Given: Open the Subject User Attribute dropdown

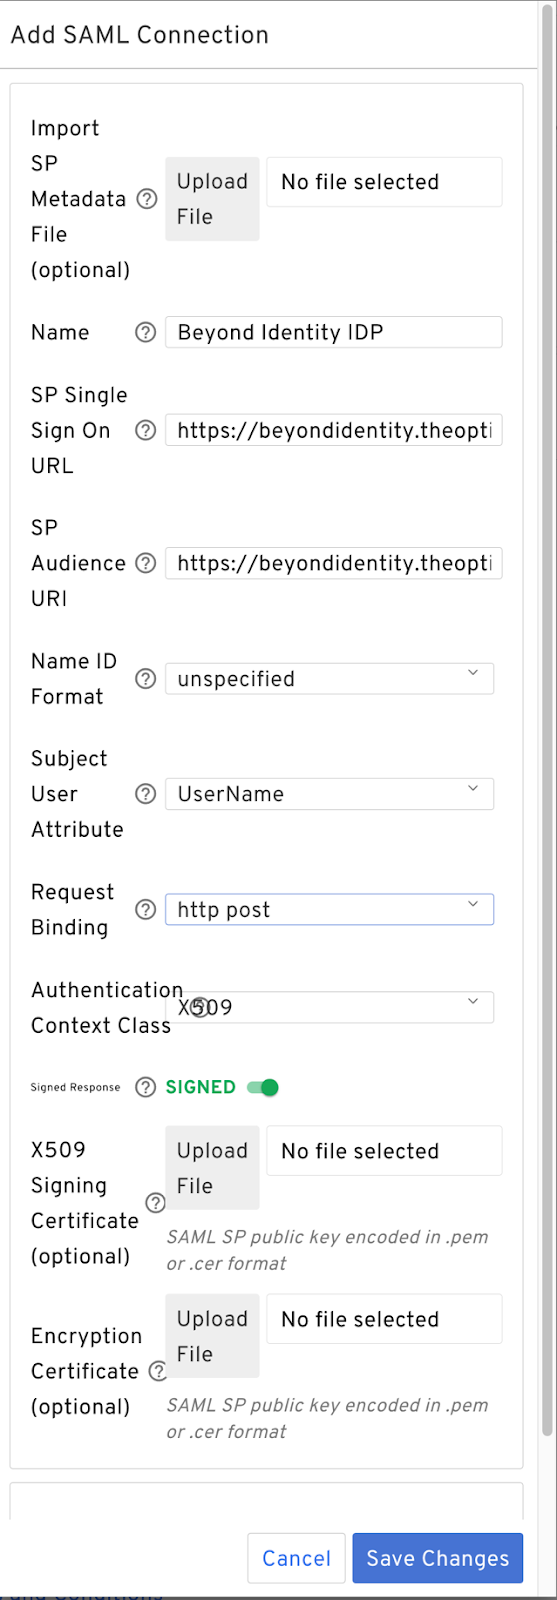Looking at the screenshot, I should pyautogui.click(x=329, y=794).
